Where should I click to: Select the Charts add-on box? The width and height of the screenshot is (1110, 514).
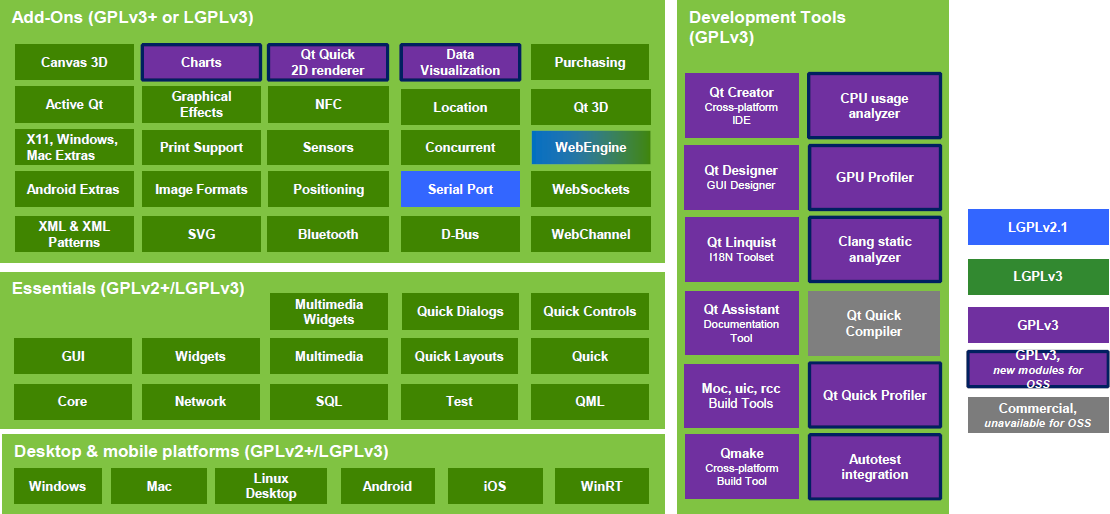pyautogui.click(x=201, y=62)
